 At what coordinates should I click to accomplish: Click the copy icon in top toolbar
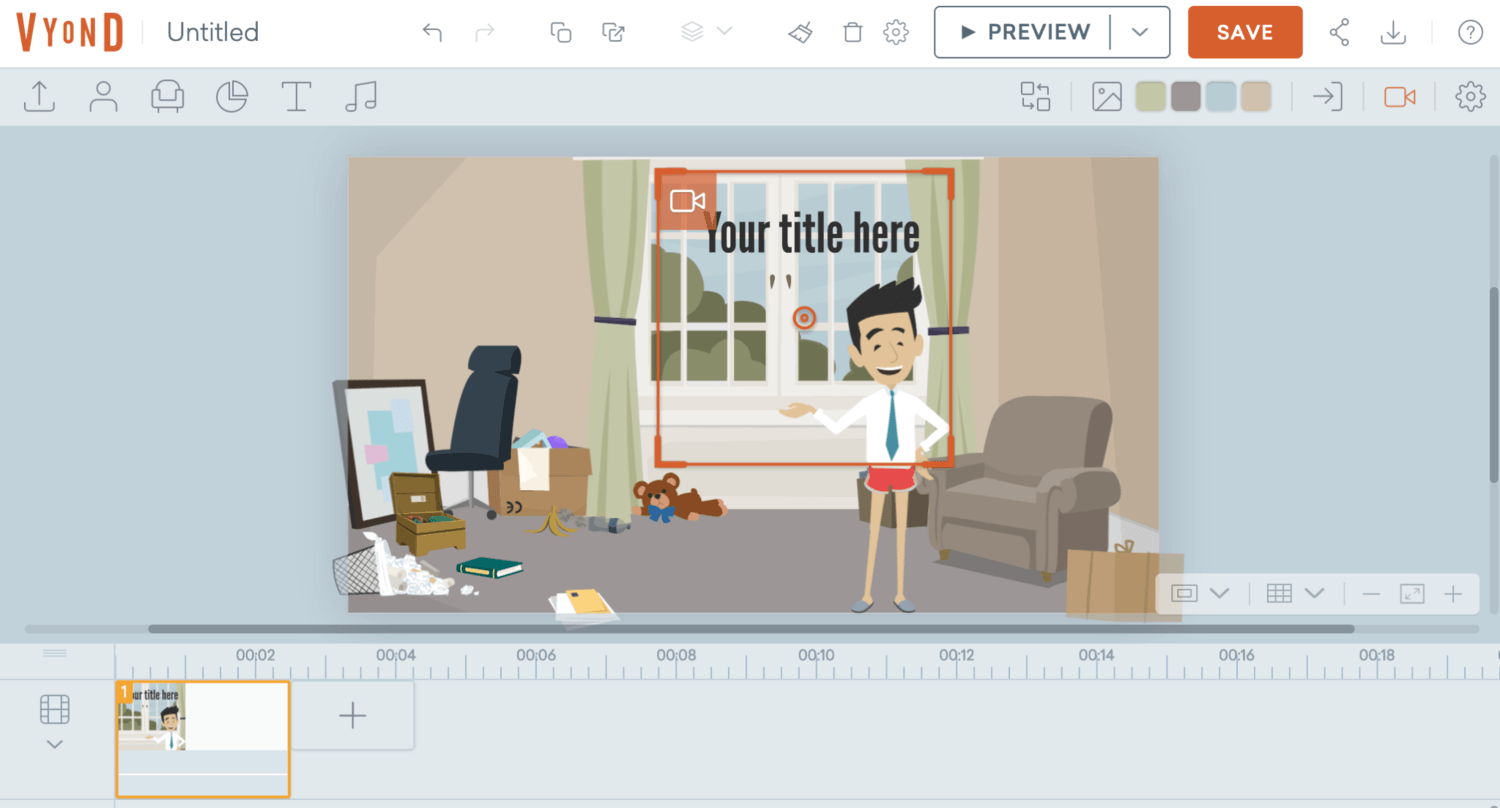[x=561, y=32]
